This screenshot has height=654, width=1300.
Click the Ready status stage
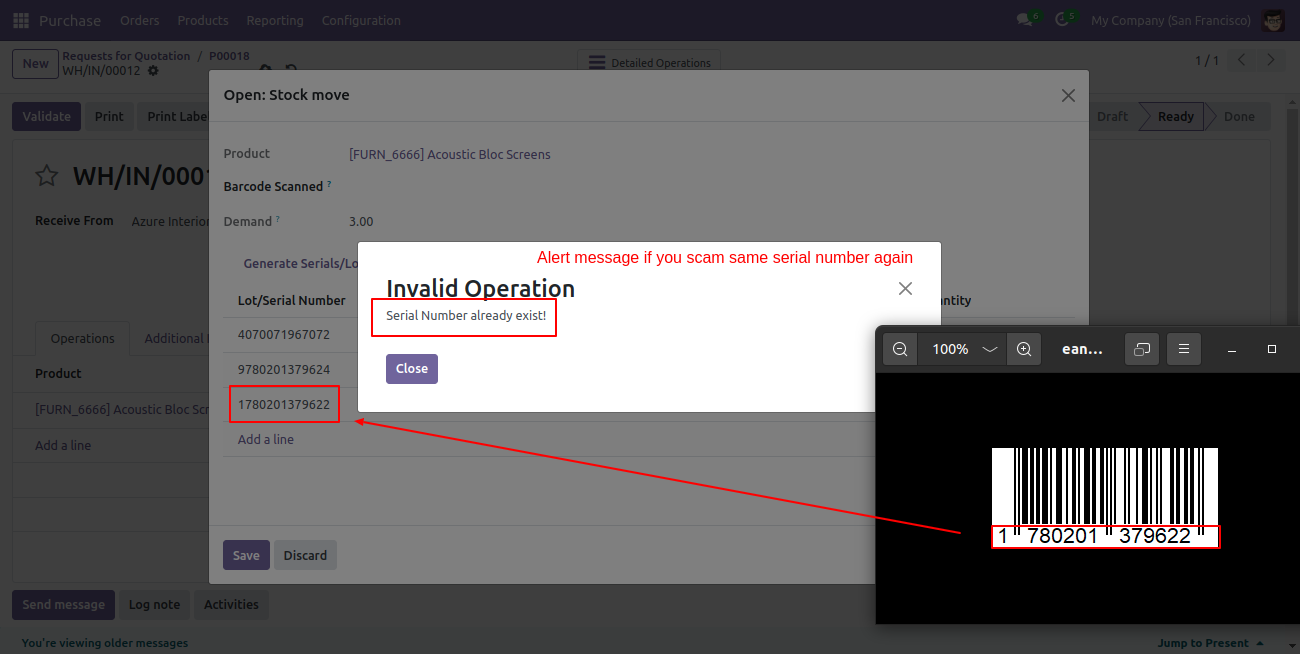coord(1175,116)
